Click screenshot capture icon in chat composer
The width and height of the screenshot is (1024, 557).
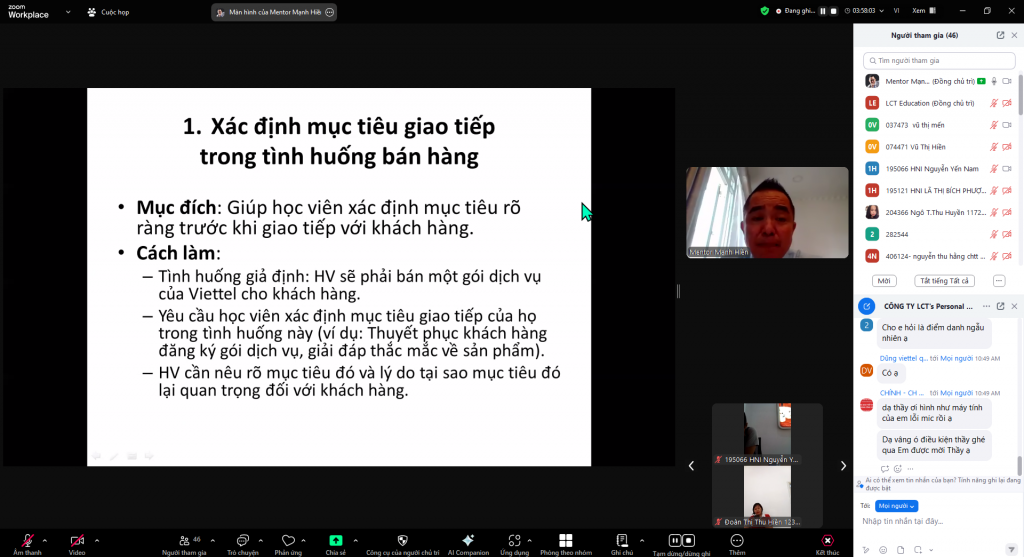pyautogui.click(x=918, y=550)
